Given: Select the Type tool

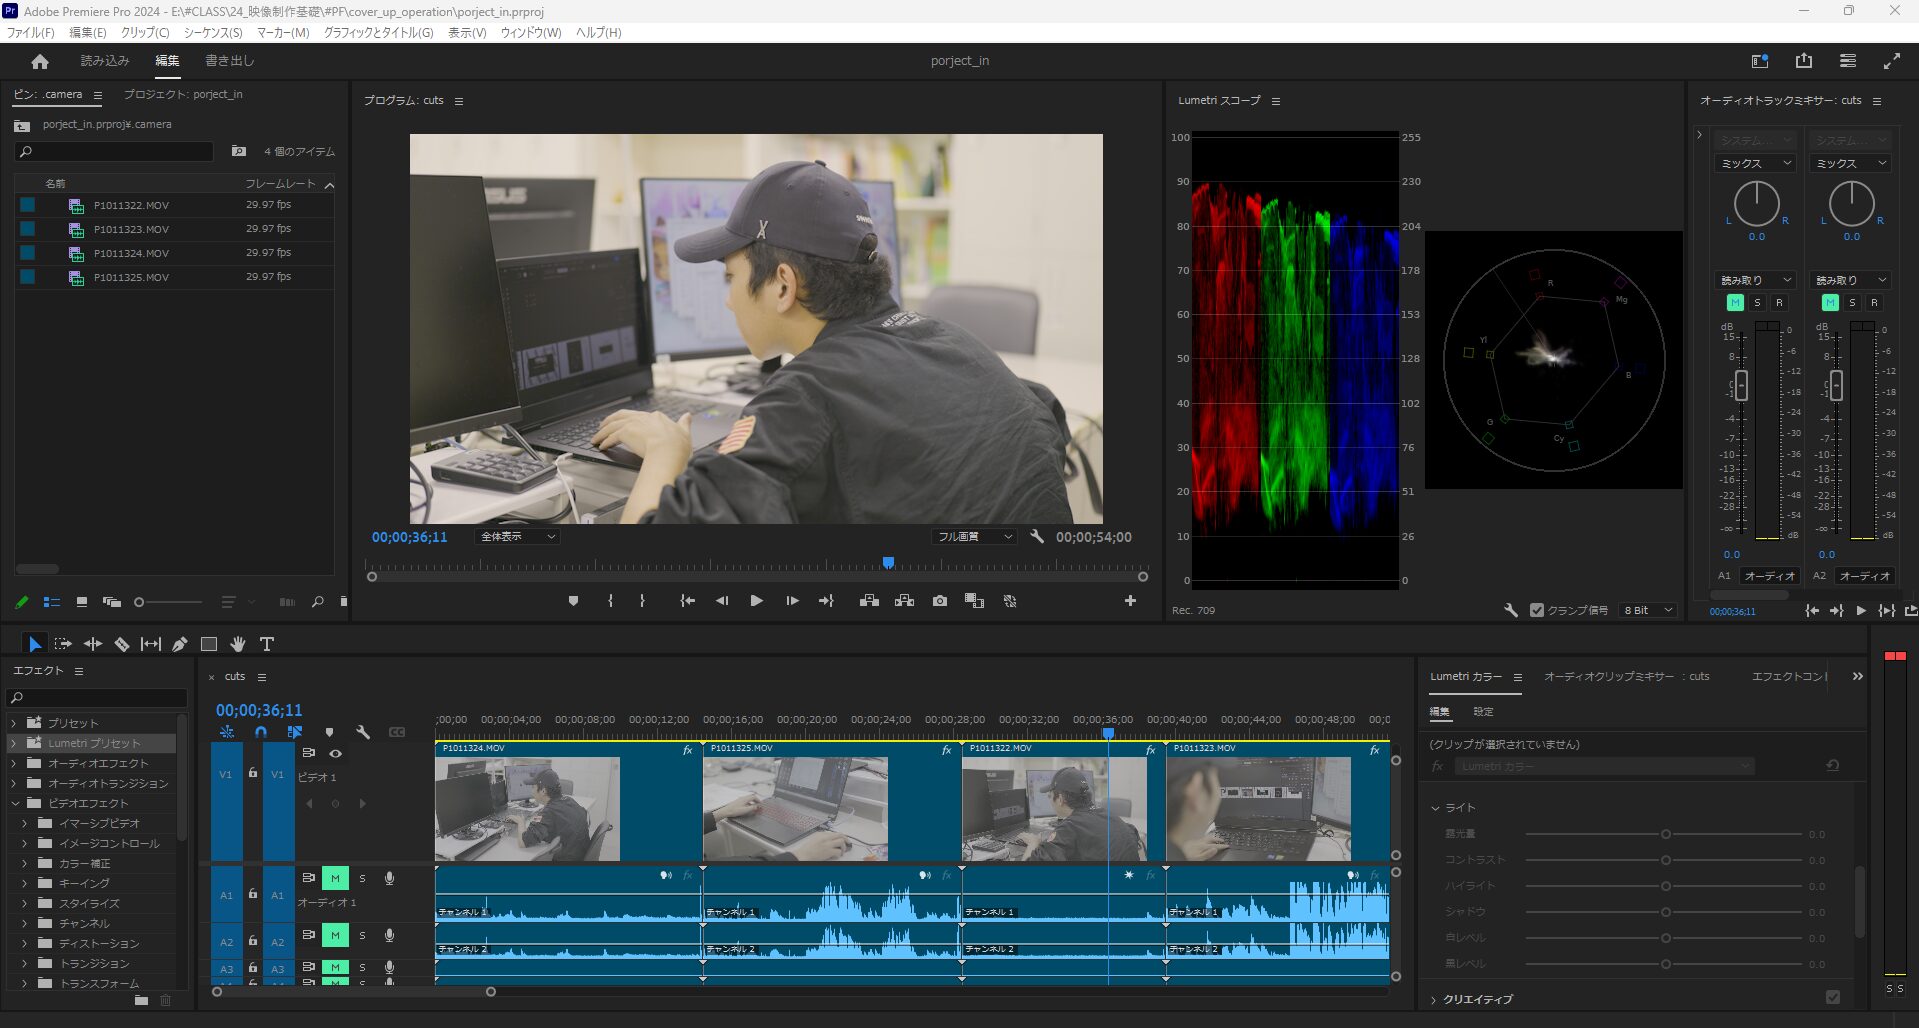Looking at the screenshot, I should coord(267,644).
